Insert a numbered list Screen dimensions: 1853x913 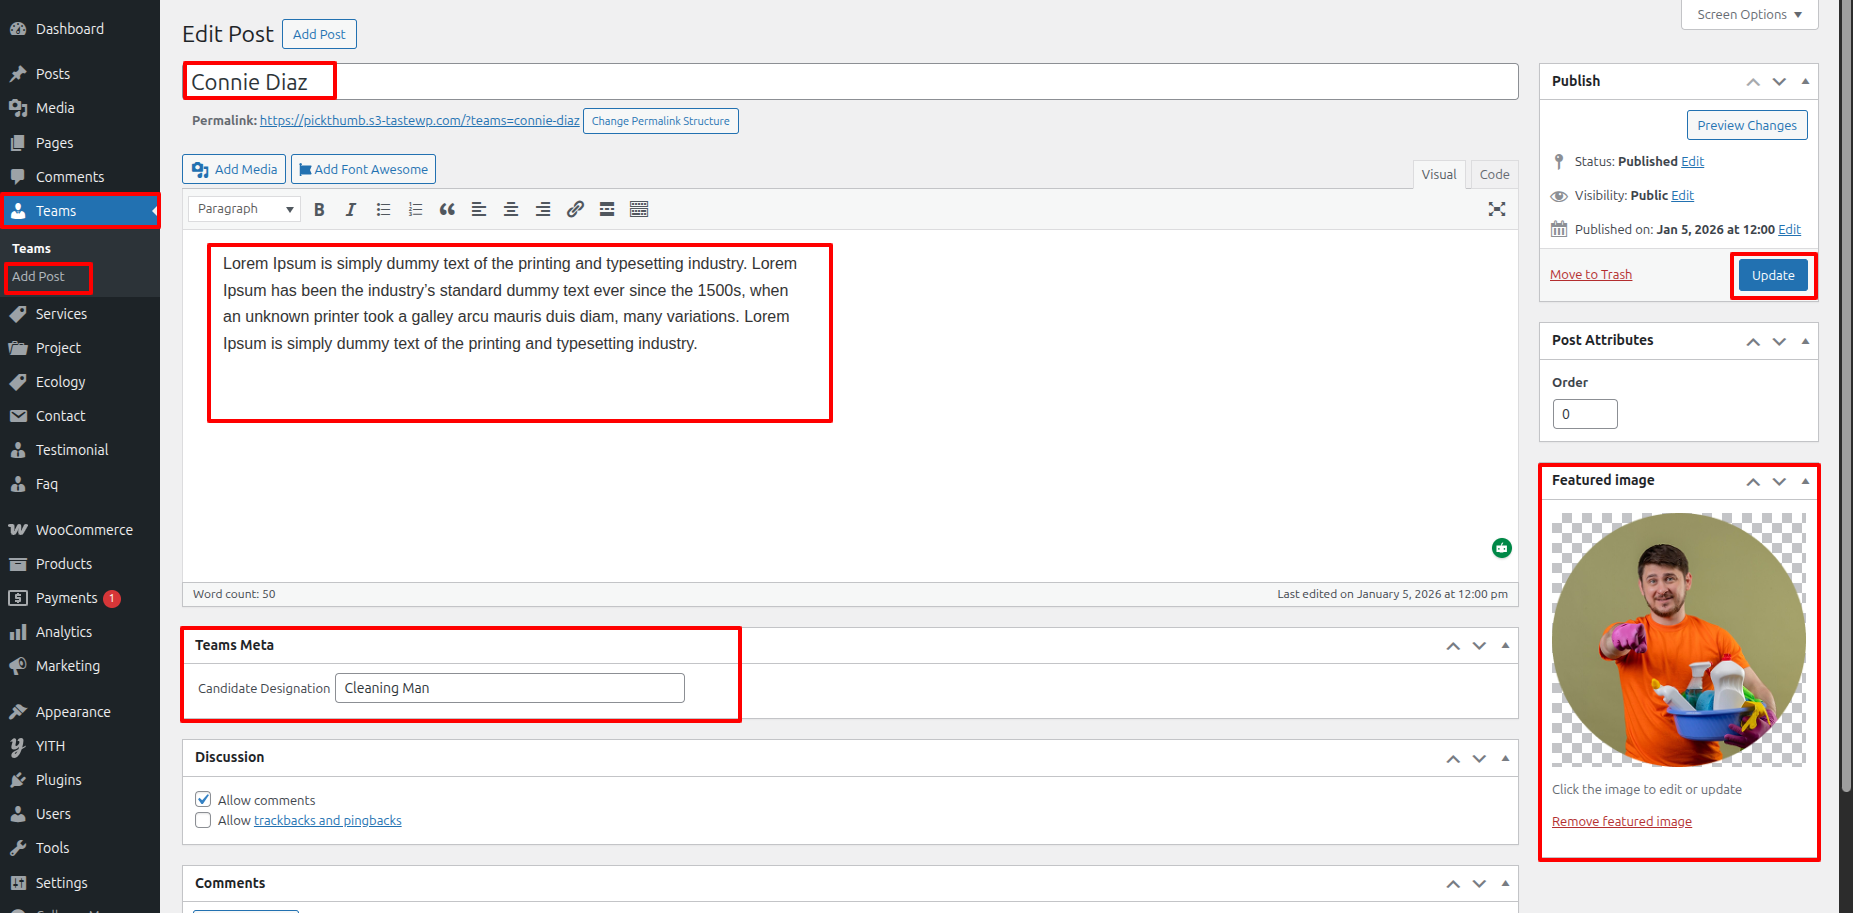415,209
